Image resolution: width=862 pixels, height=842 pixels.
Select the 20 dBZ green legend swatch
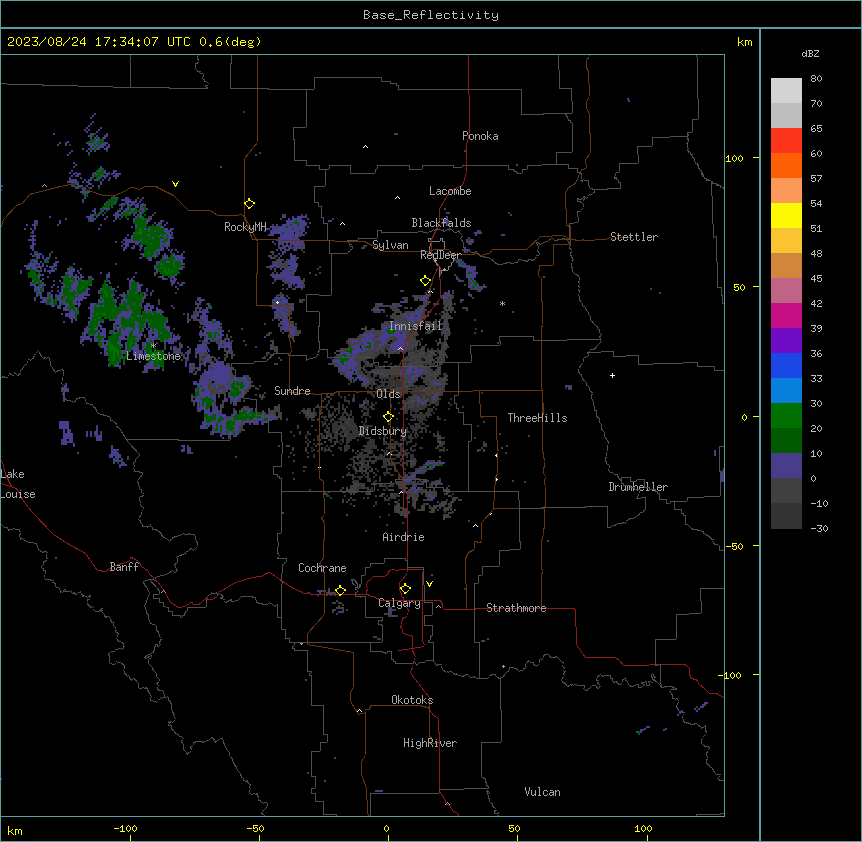click(786, 441)
